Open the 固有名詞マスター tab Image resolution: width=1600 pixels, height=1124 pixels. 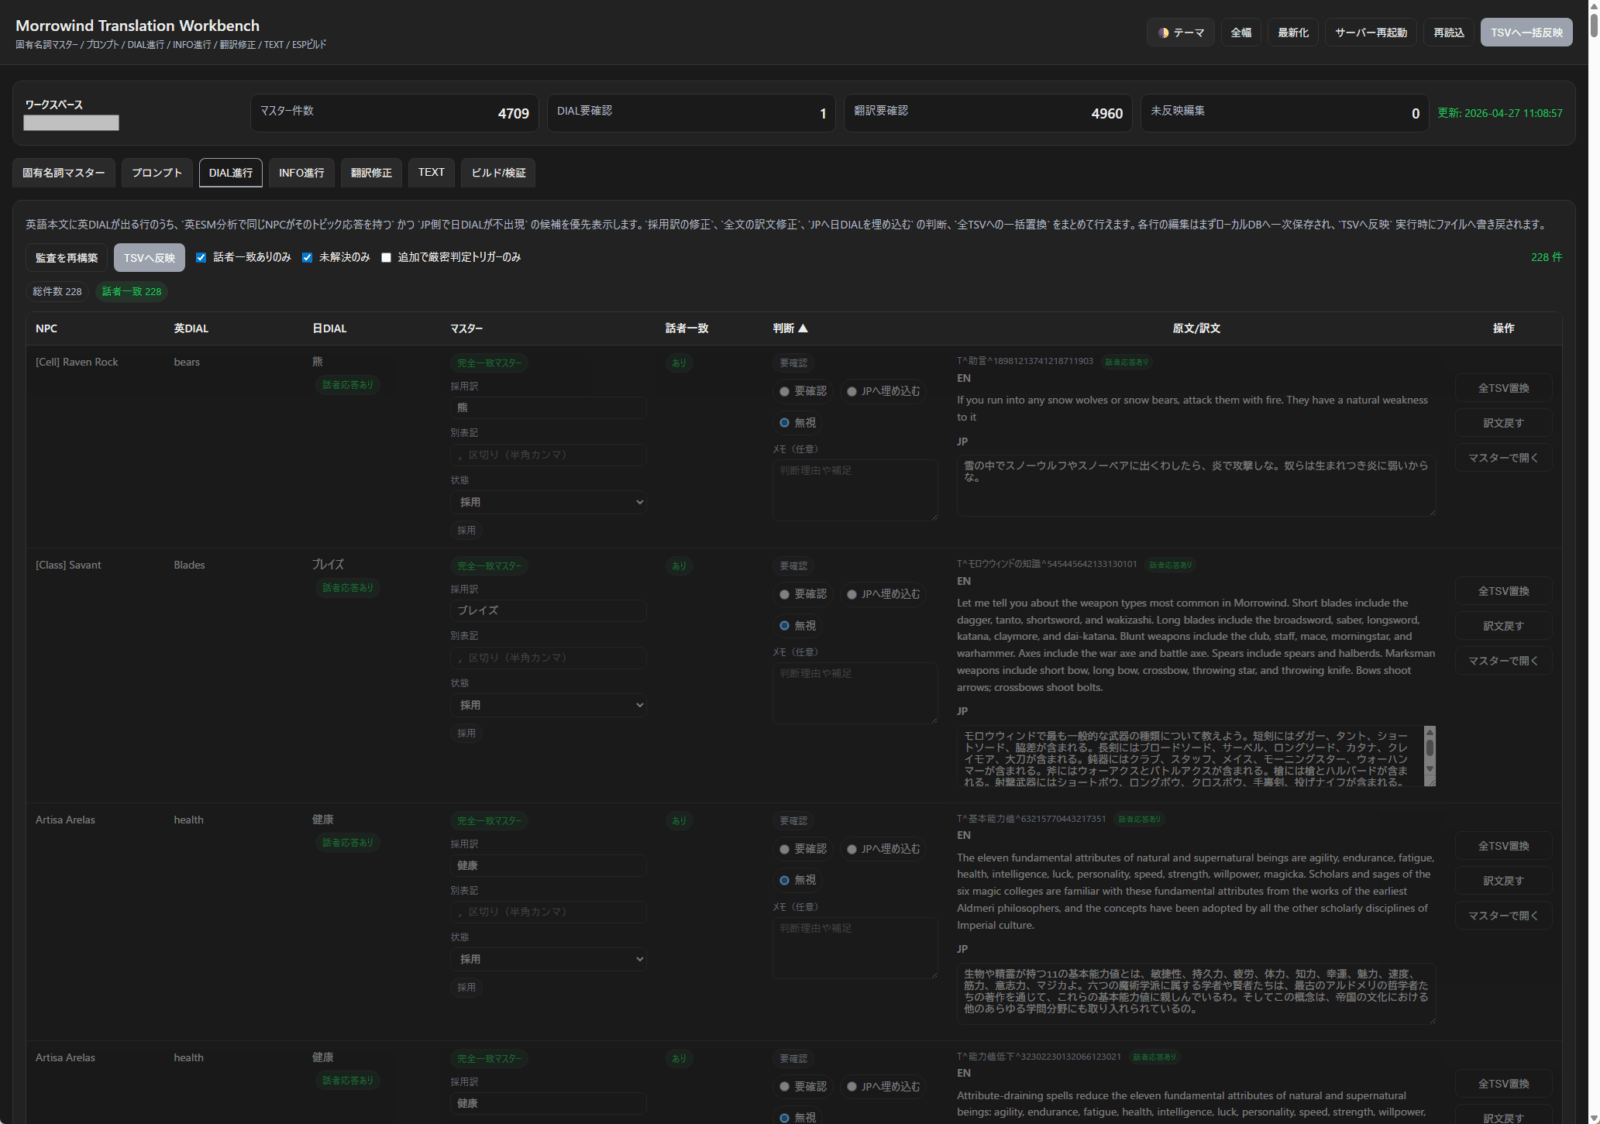tap(64, 173)
